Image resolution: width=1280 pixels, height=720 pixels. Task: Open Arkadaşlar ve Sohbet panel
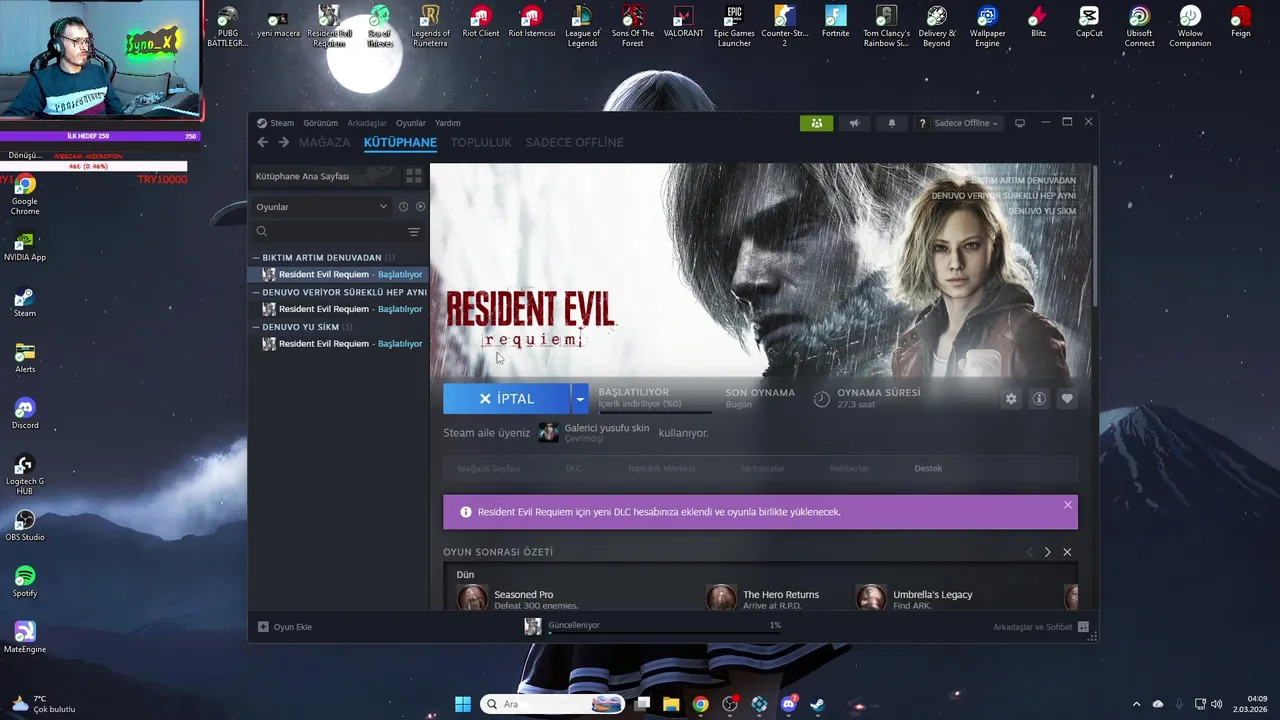tap(1040, 627)
